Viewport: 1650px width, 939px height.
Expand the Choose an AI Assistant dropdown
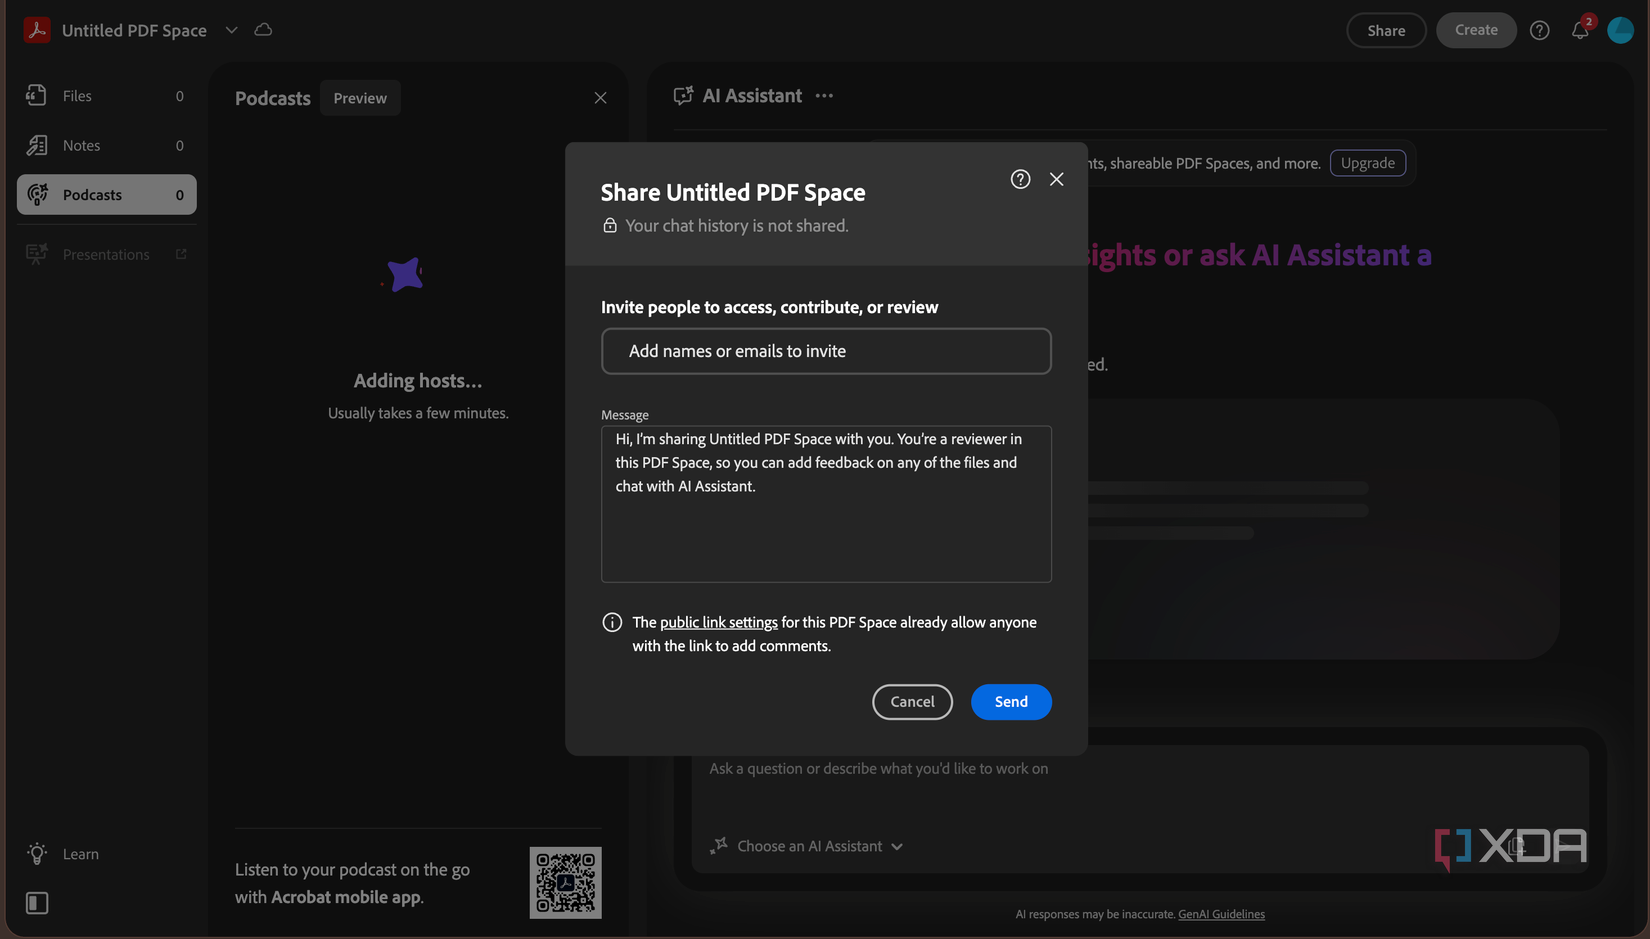tap(820, 846)
